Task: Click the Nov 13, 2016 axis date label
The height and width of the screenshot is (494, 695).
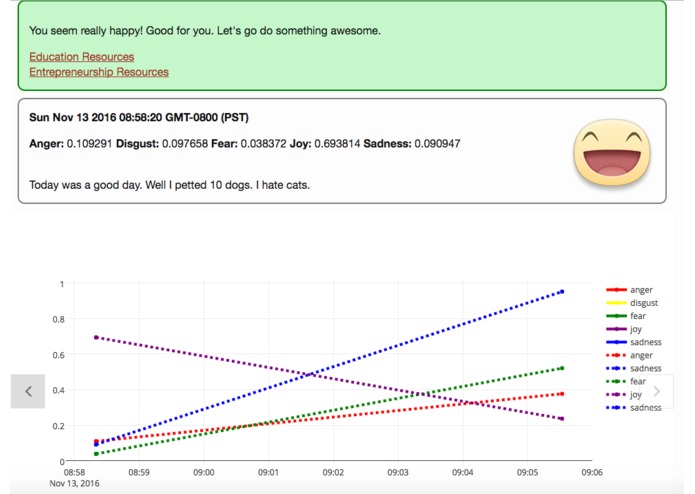Action: (x=74, y=483)
